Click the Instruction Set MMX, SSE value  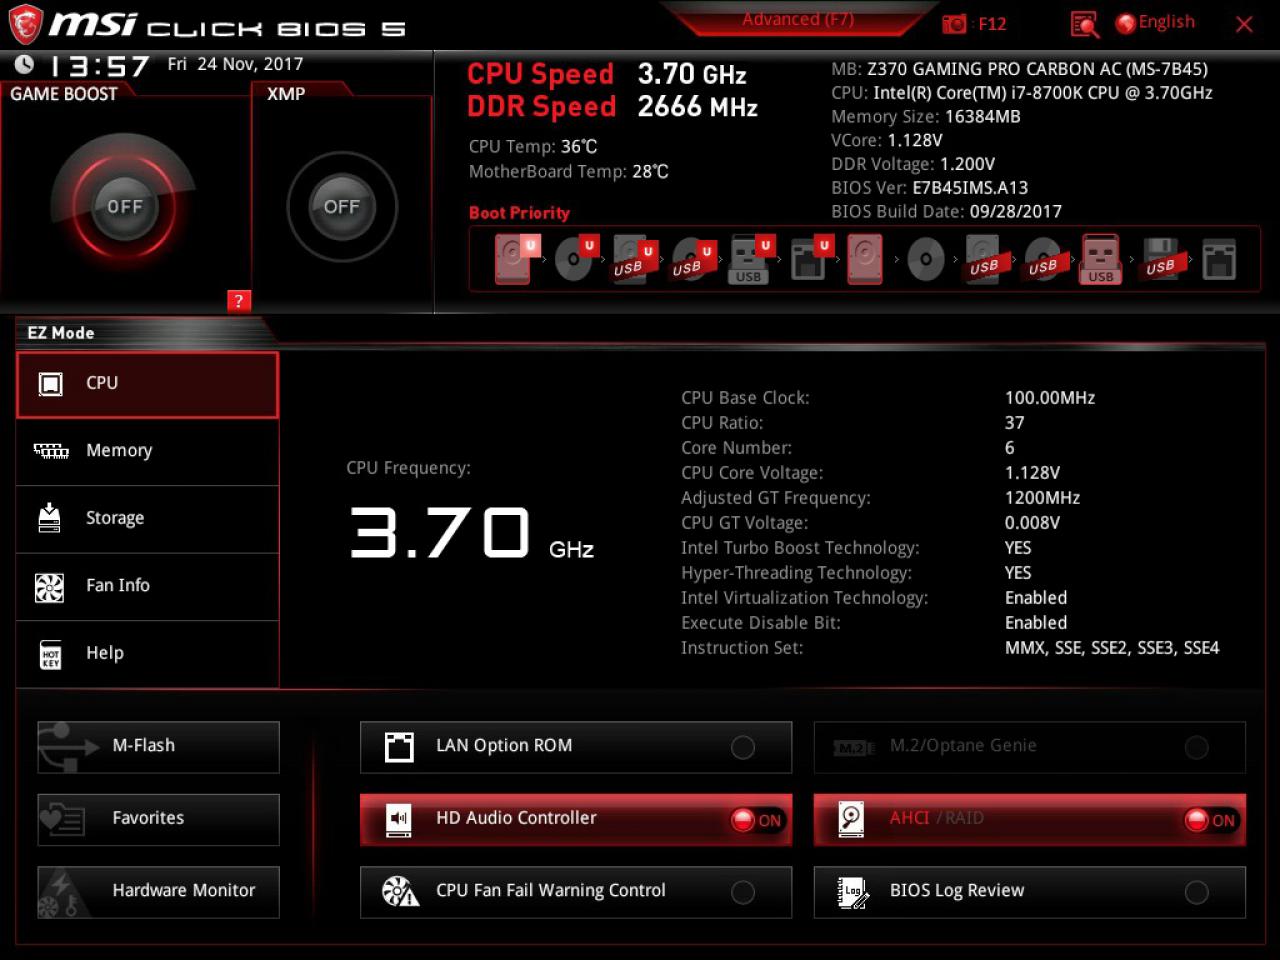1112,648
